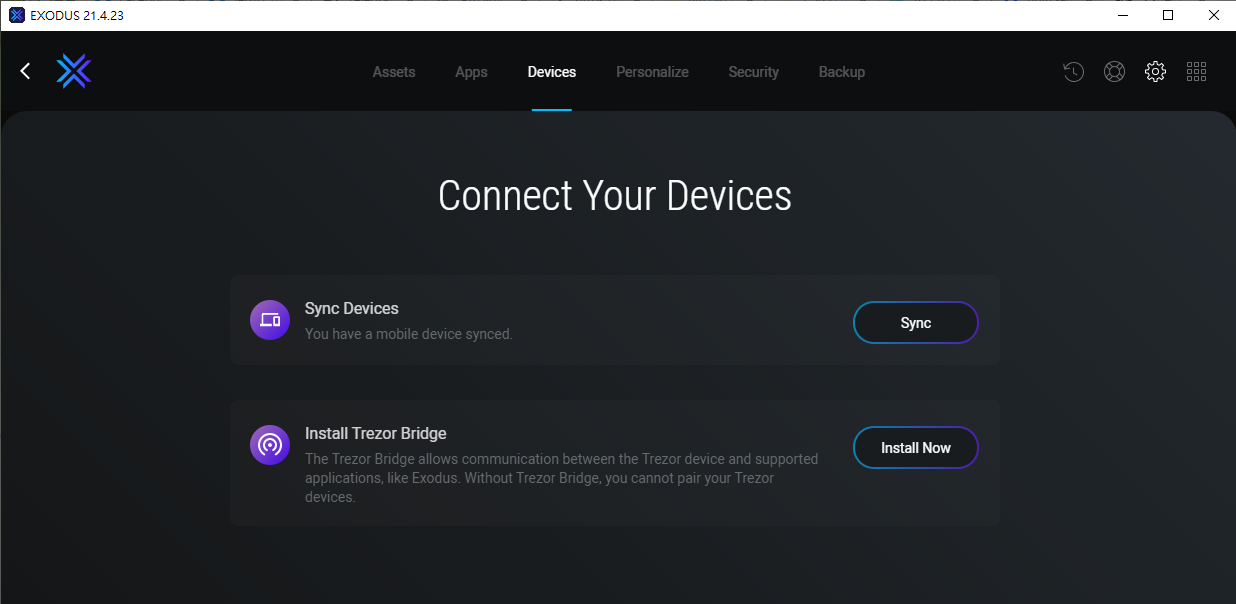Click the Trezor Bridge description paragraph
The width and height of the screenshot is (1236, 604).
[x=562, y=478]
